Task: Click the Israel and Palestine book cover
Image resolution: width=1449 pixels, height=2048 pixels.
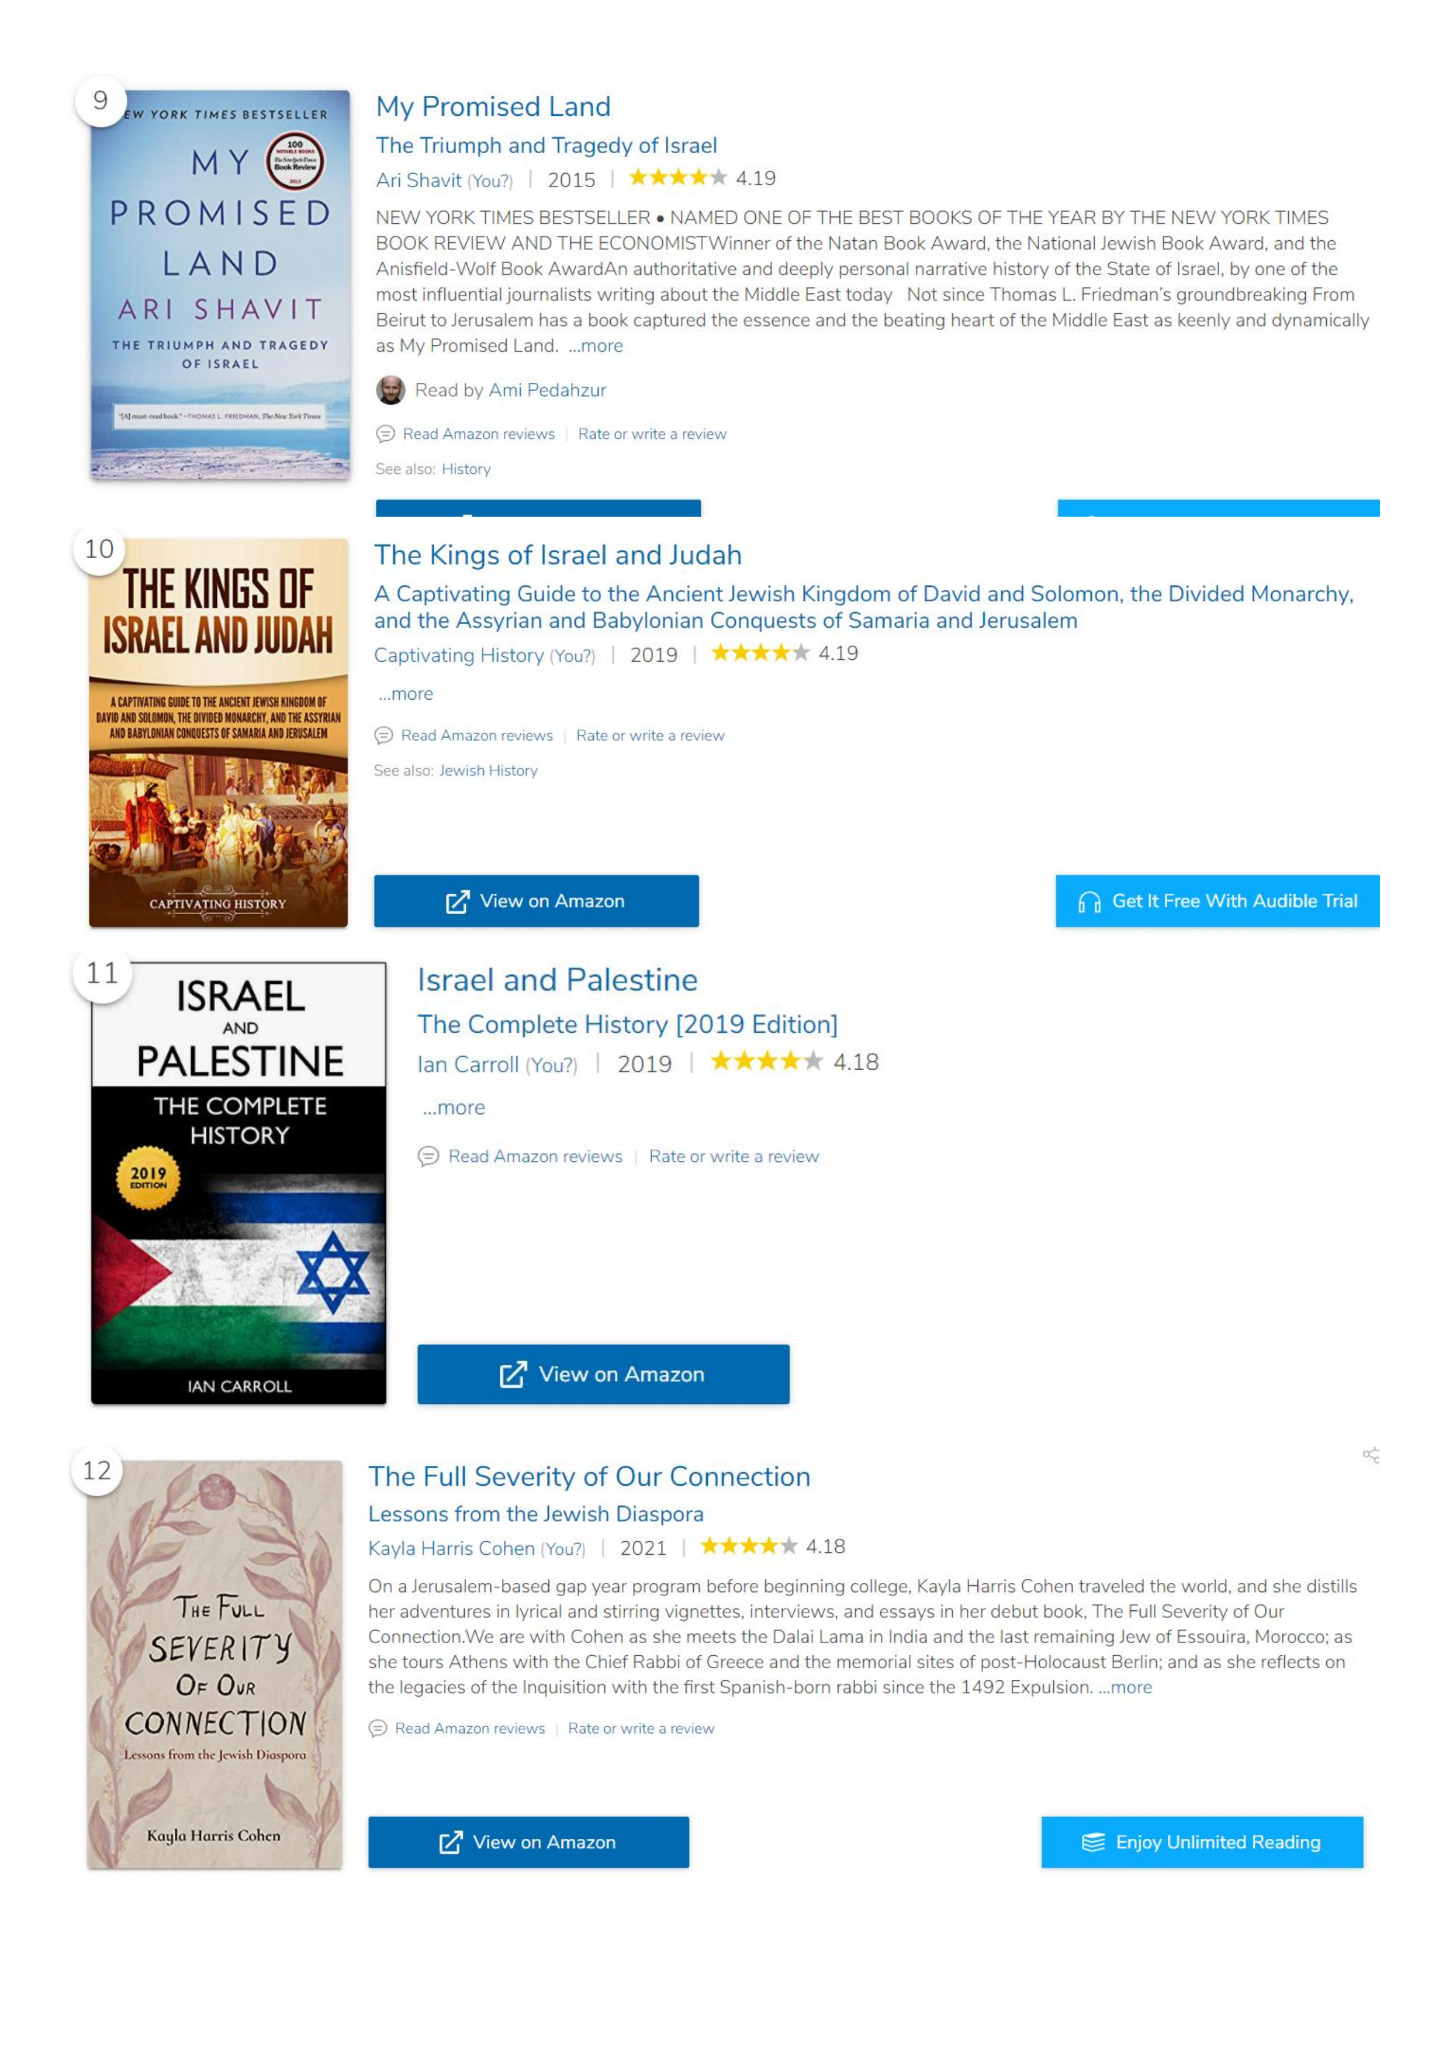Action: [x=238, y=1183]
